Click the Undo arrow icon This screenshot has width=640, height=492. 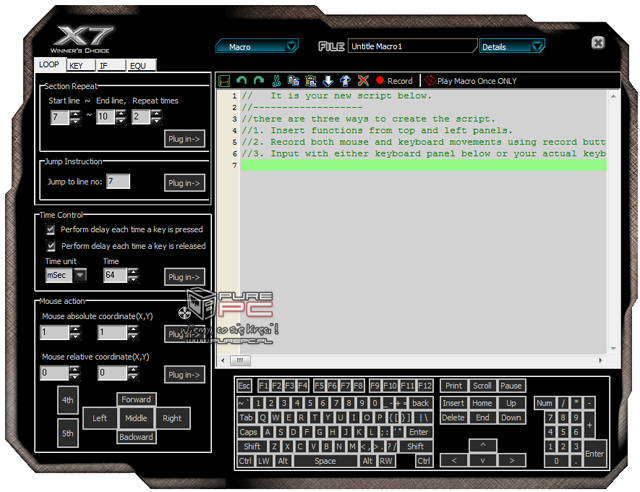(x=241, y=81)
